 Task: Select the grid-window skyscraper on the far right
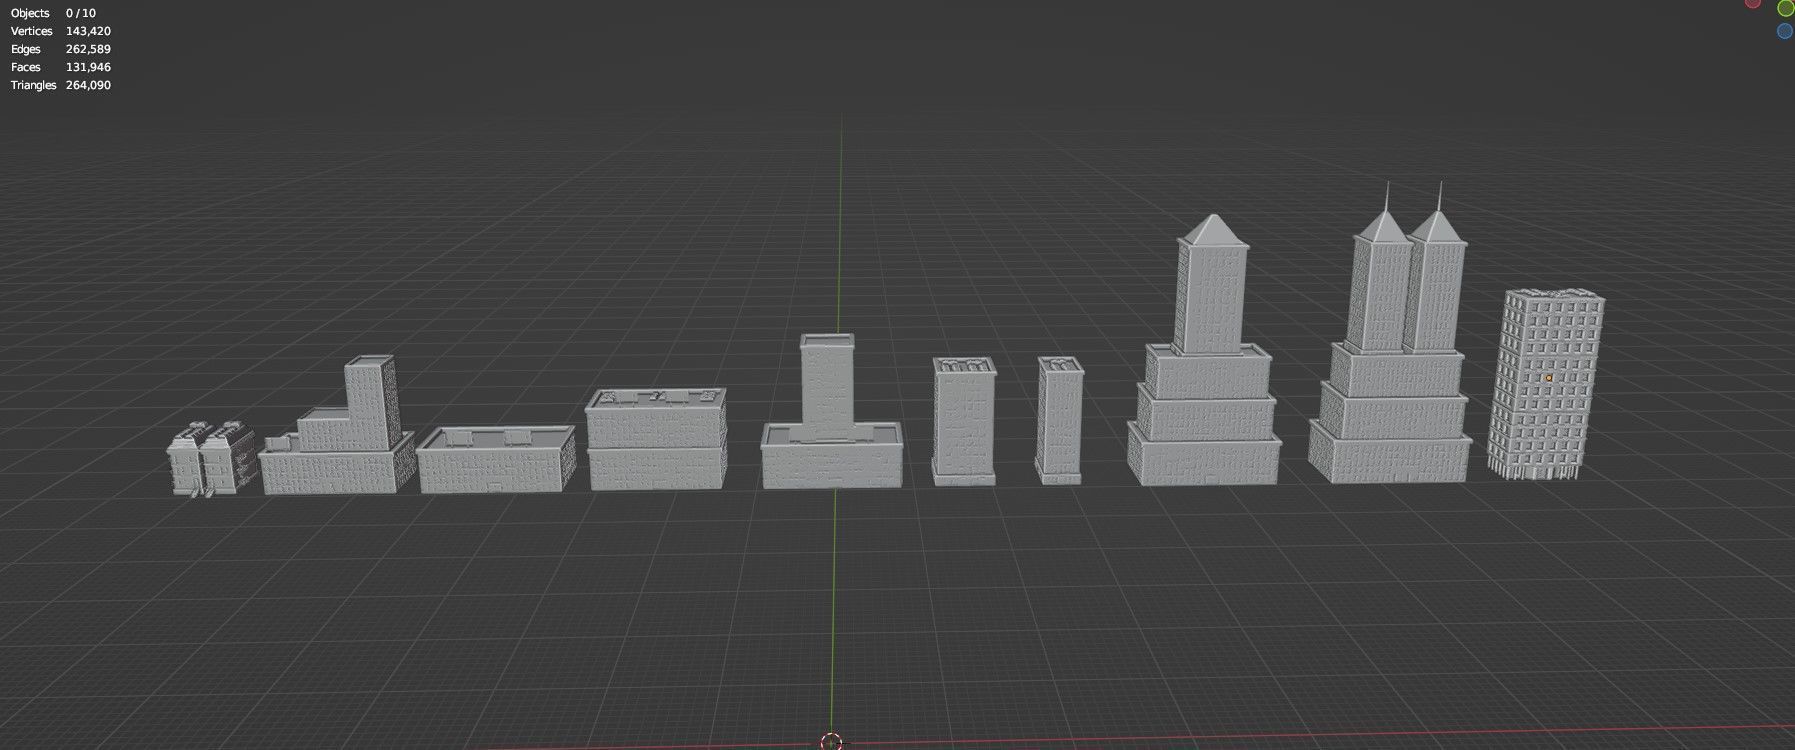tap(1545, 384)
